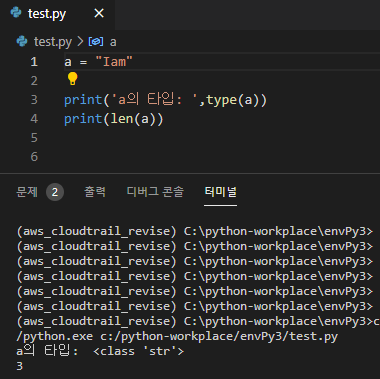Click line number 1 in the gutter
The height and width of the screenshot is (379, 380).
pyautogui.click(x=34, y=62)
